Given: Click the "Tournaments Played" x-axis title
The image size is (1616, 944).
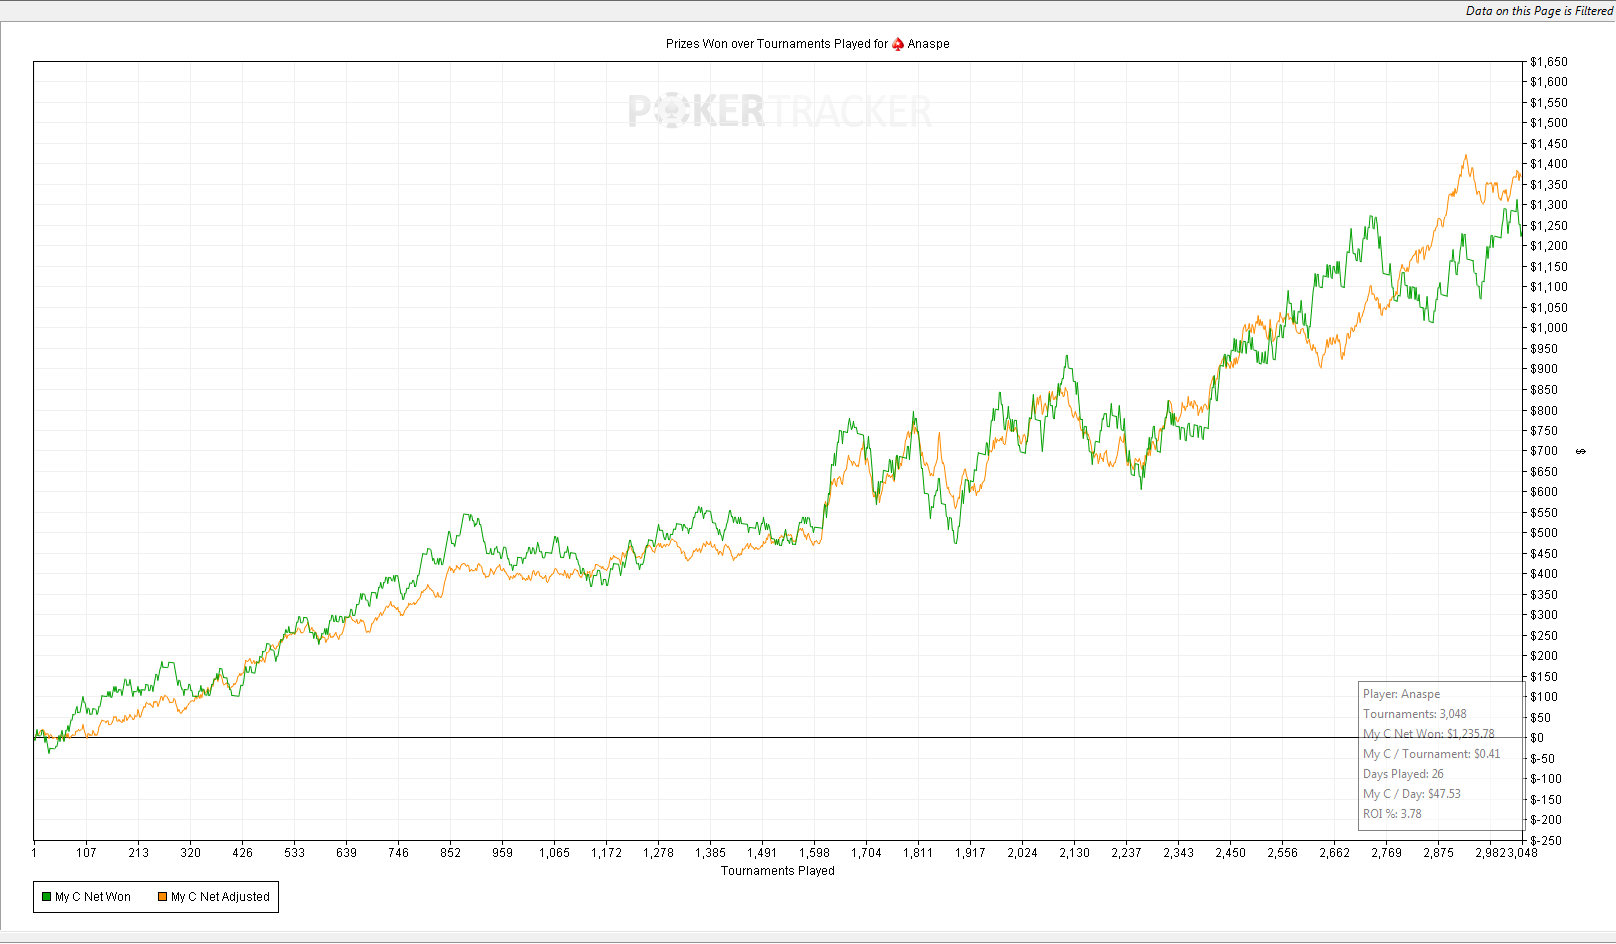Looking at the screenshot, I should point(778,871).
